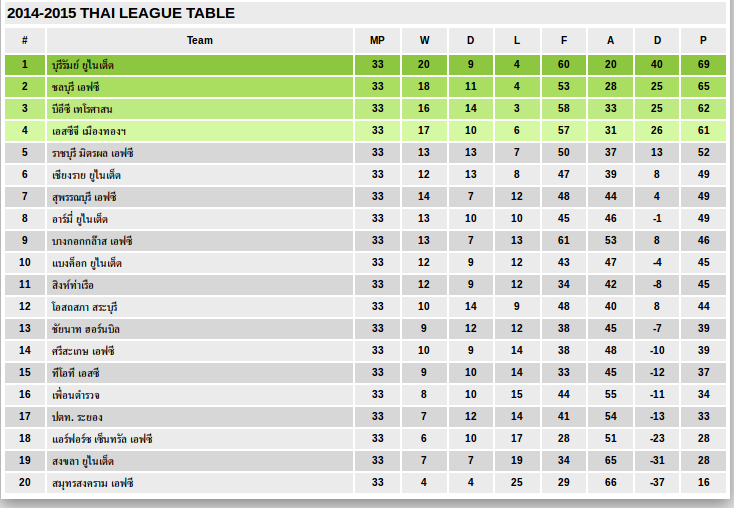Open team เพื่อนตำรวจ in row 16
The width and height of the screenshot is (734, 508).
77,395
